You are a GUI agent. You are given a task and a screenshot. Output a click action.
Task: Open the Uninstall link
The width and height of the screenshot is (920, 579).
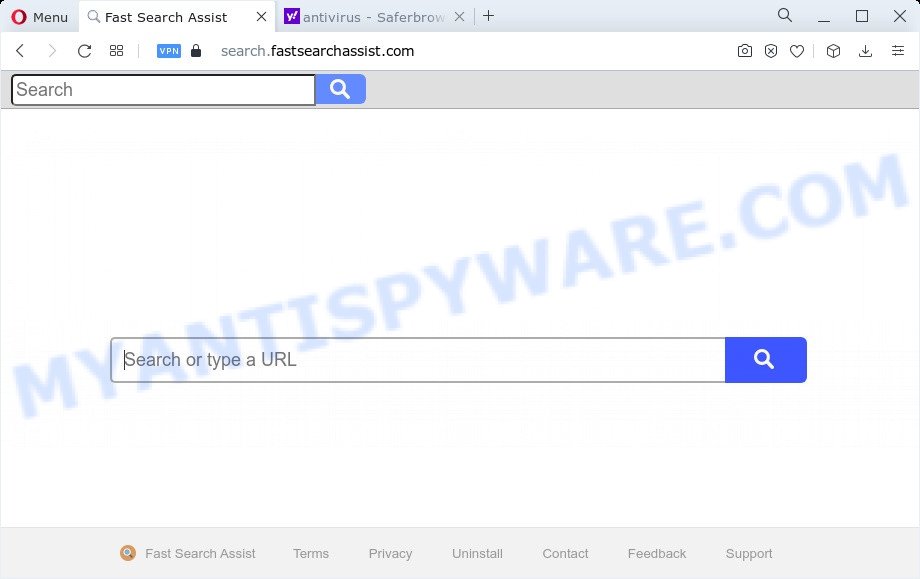(x=477, y=553)
